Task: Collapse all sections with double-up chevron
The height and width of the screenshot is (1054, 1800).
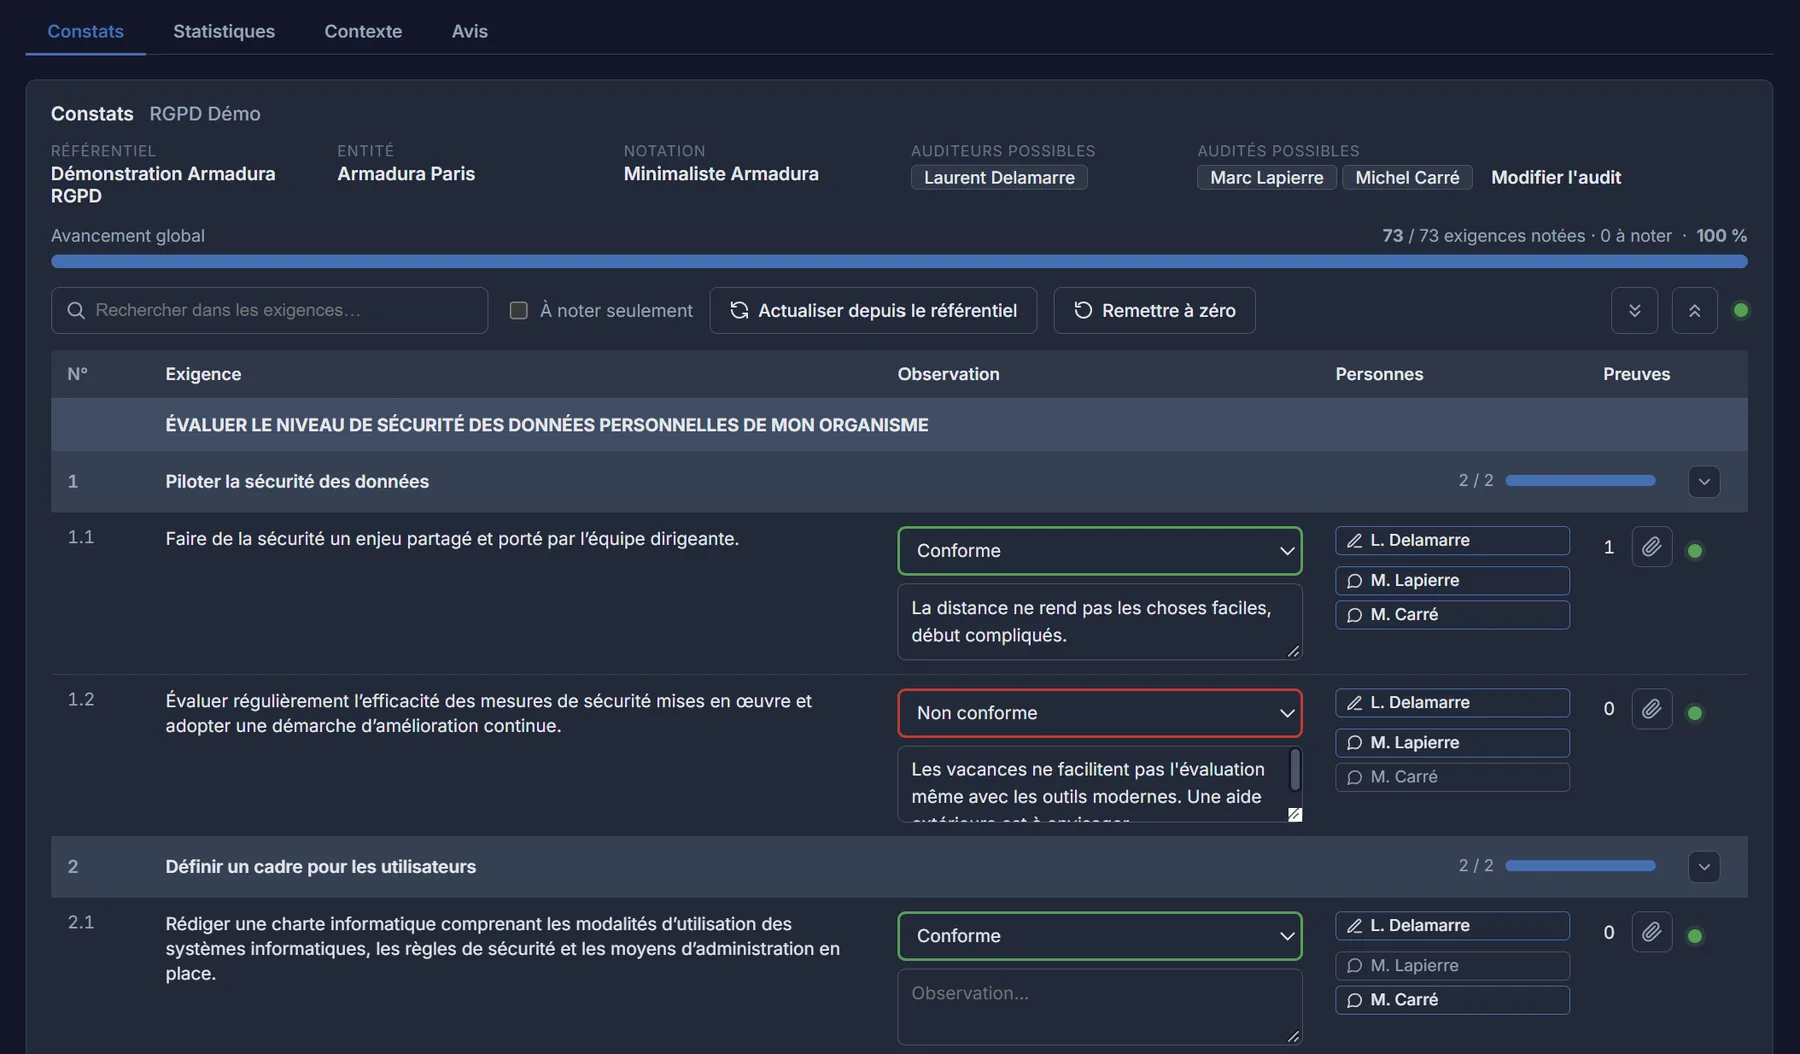Action: click(x=1694, y=310)
